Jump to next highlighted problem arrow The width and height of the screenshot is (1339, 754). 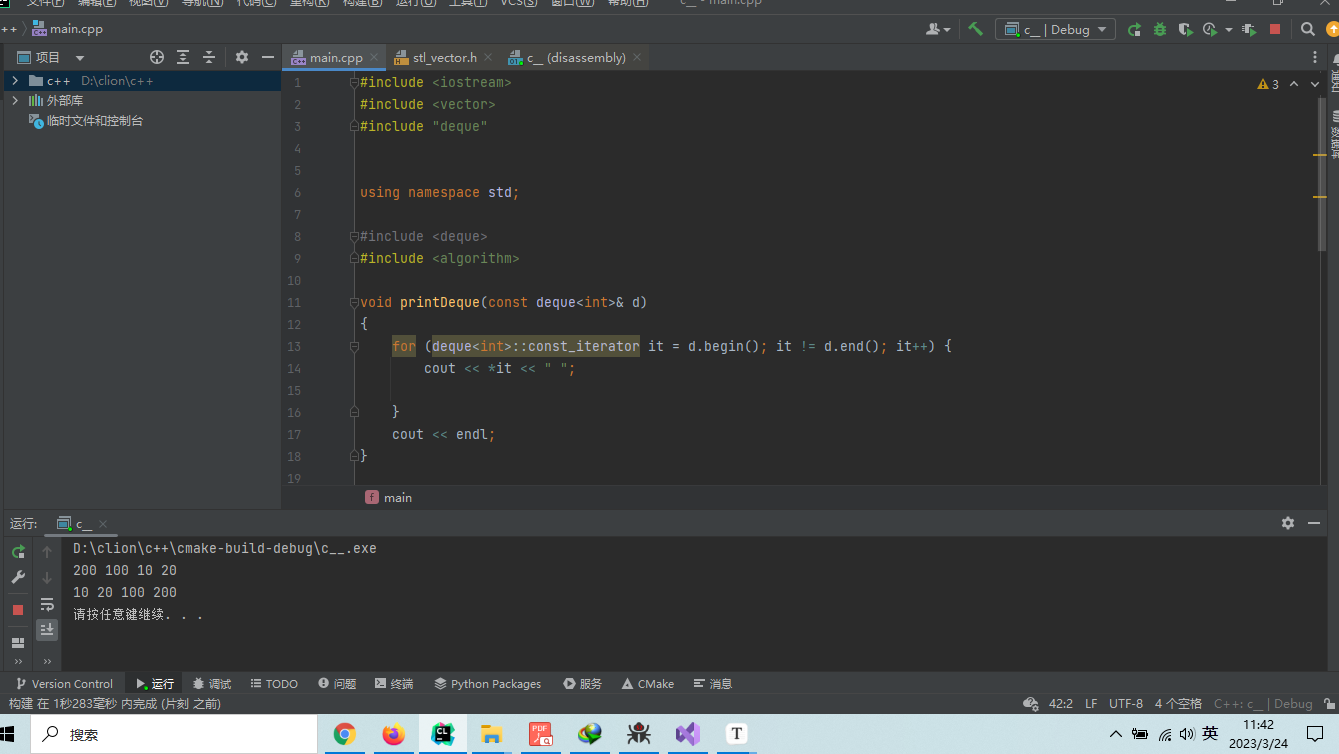point(1315,85)
